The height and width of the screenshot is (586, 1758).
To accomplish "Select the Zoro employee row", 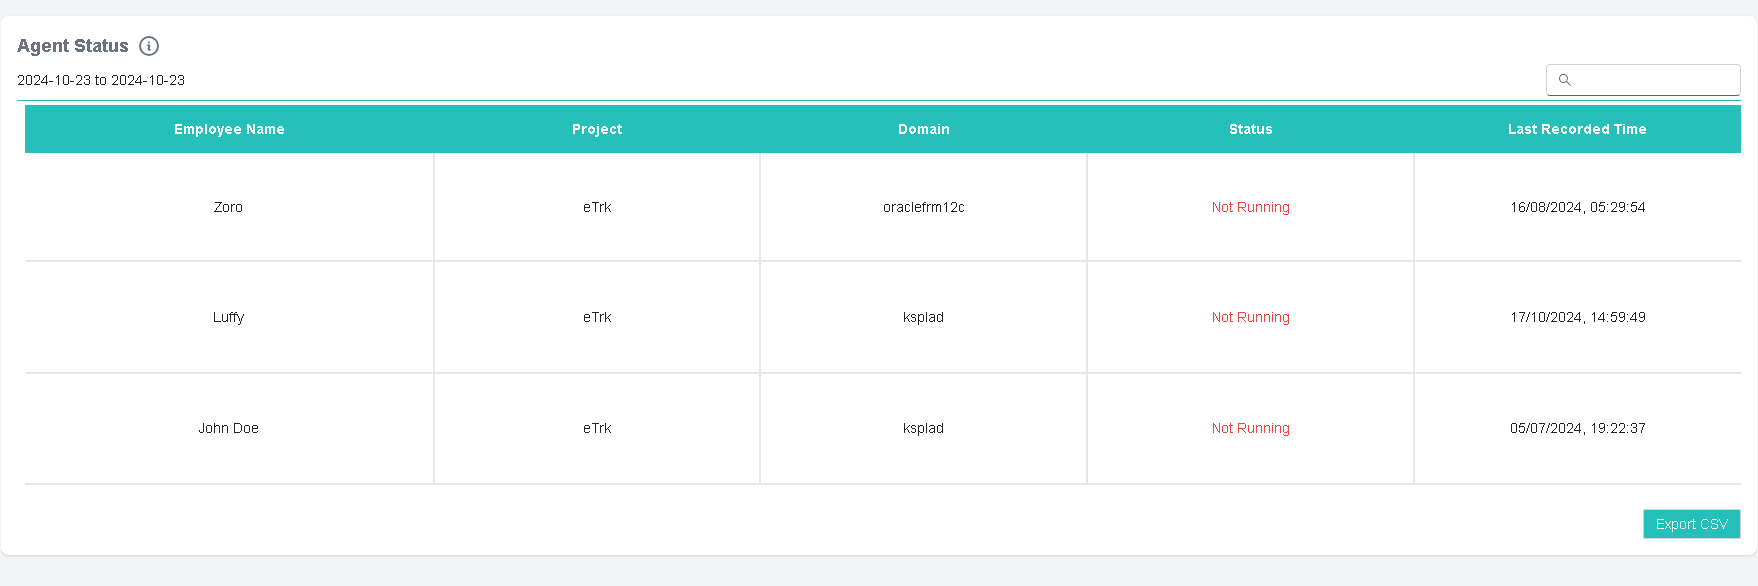I will pos(883,207).
